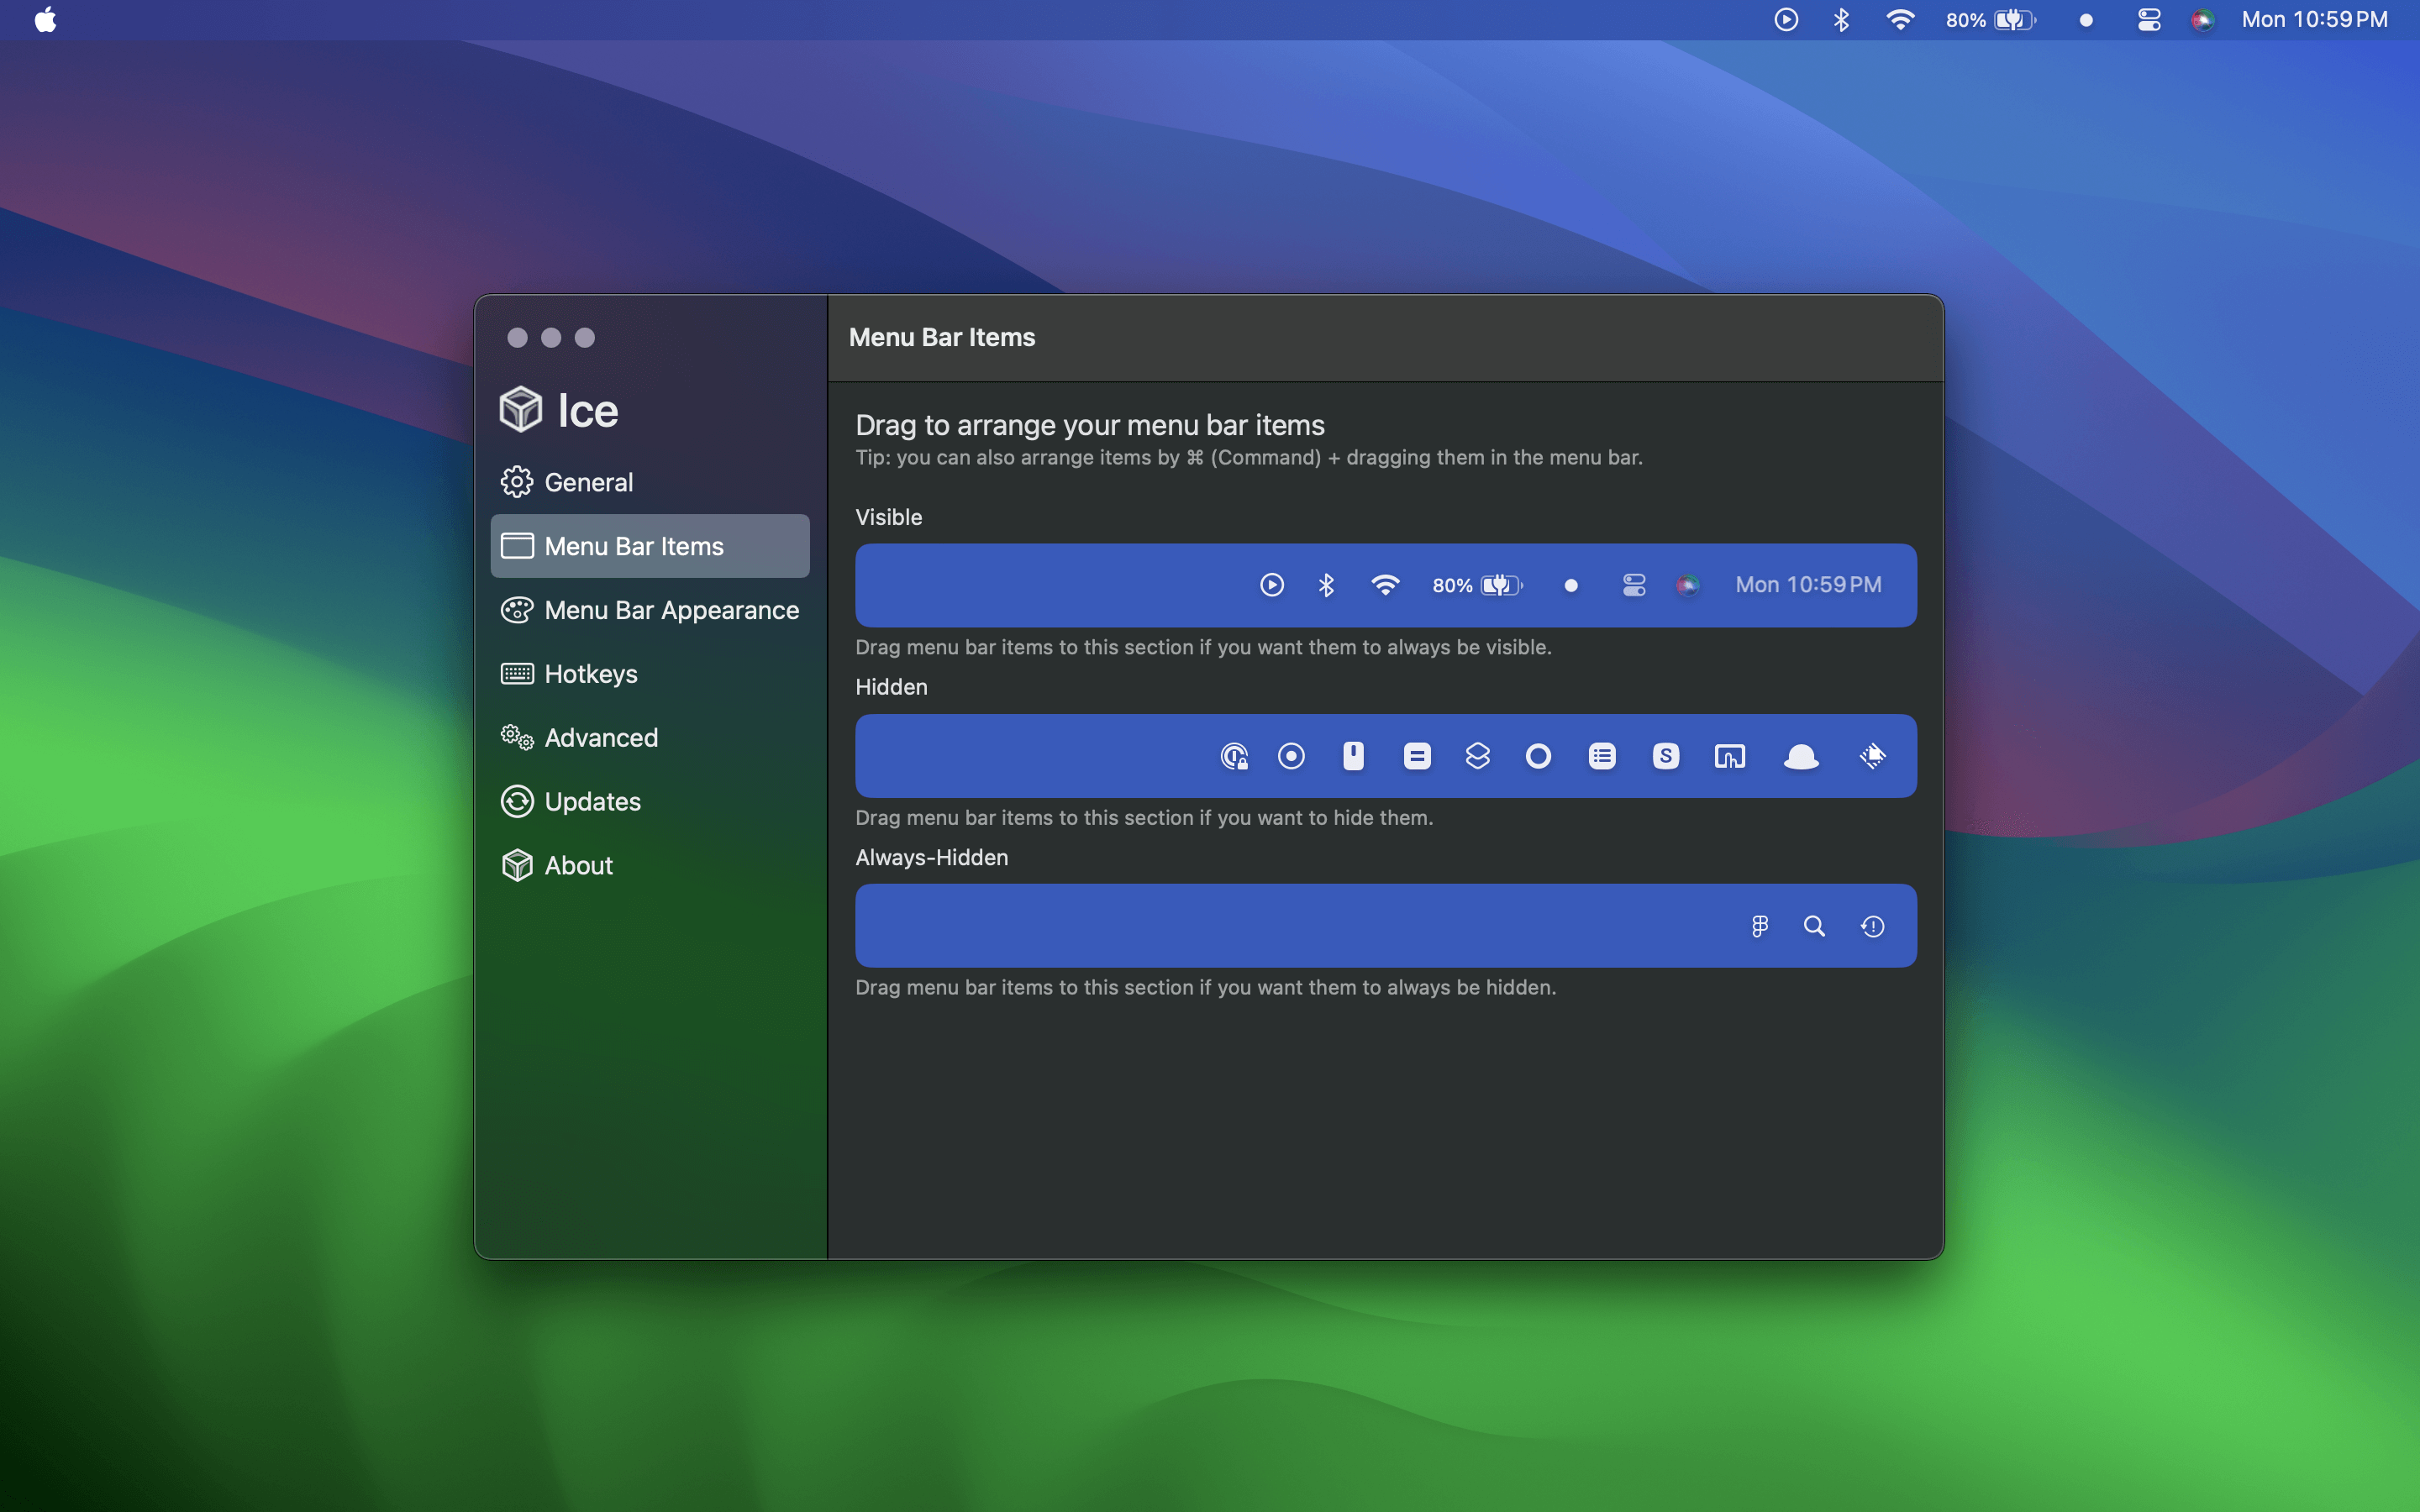This screenshot has width=2420, height=1512.
Task: Click the Now Playing icon in the Visible row
Action: pos(1272,585)
